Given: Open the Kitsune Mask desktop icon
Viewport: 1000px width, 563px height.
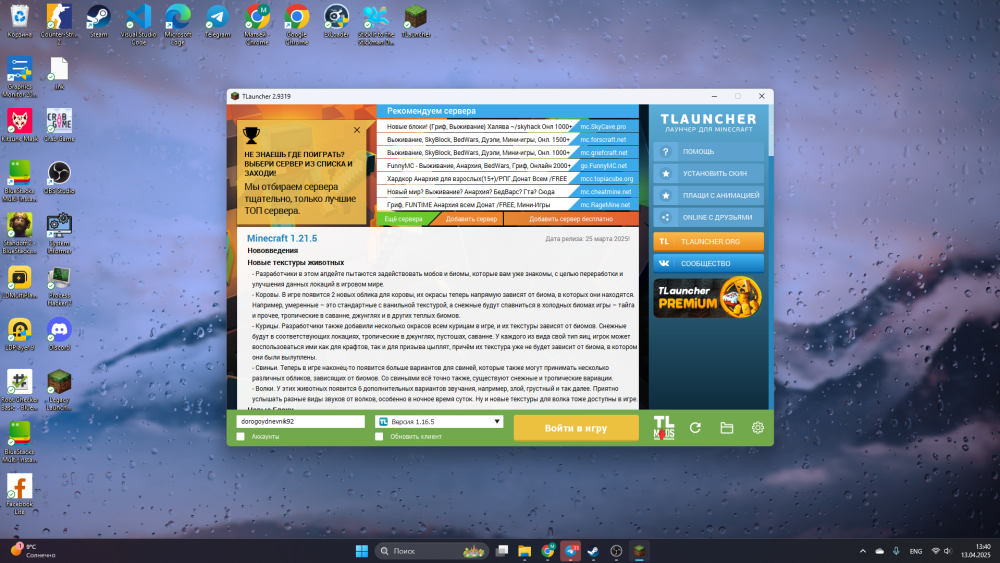Looking at the screenshot, I should [x=20, y=125].
